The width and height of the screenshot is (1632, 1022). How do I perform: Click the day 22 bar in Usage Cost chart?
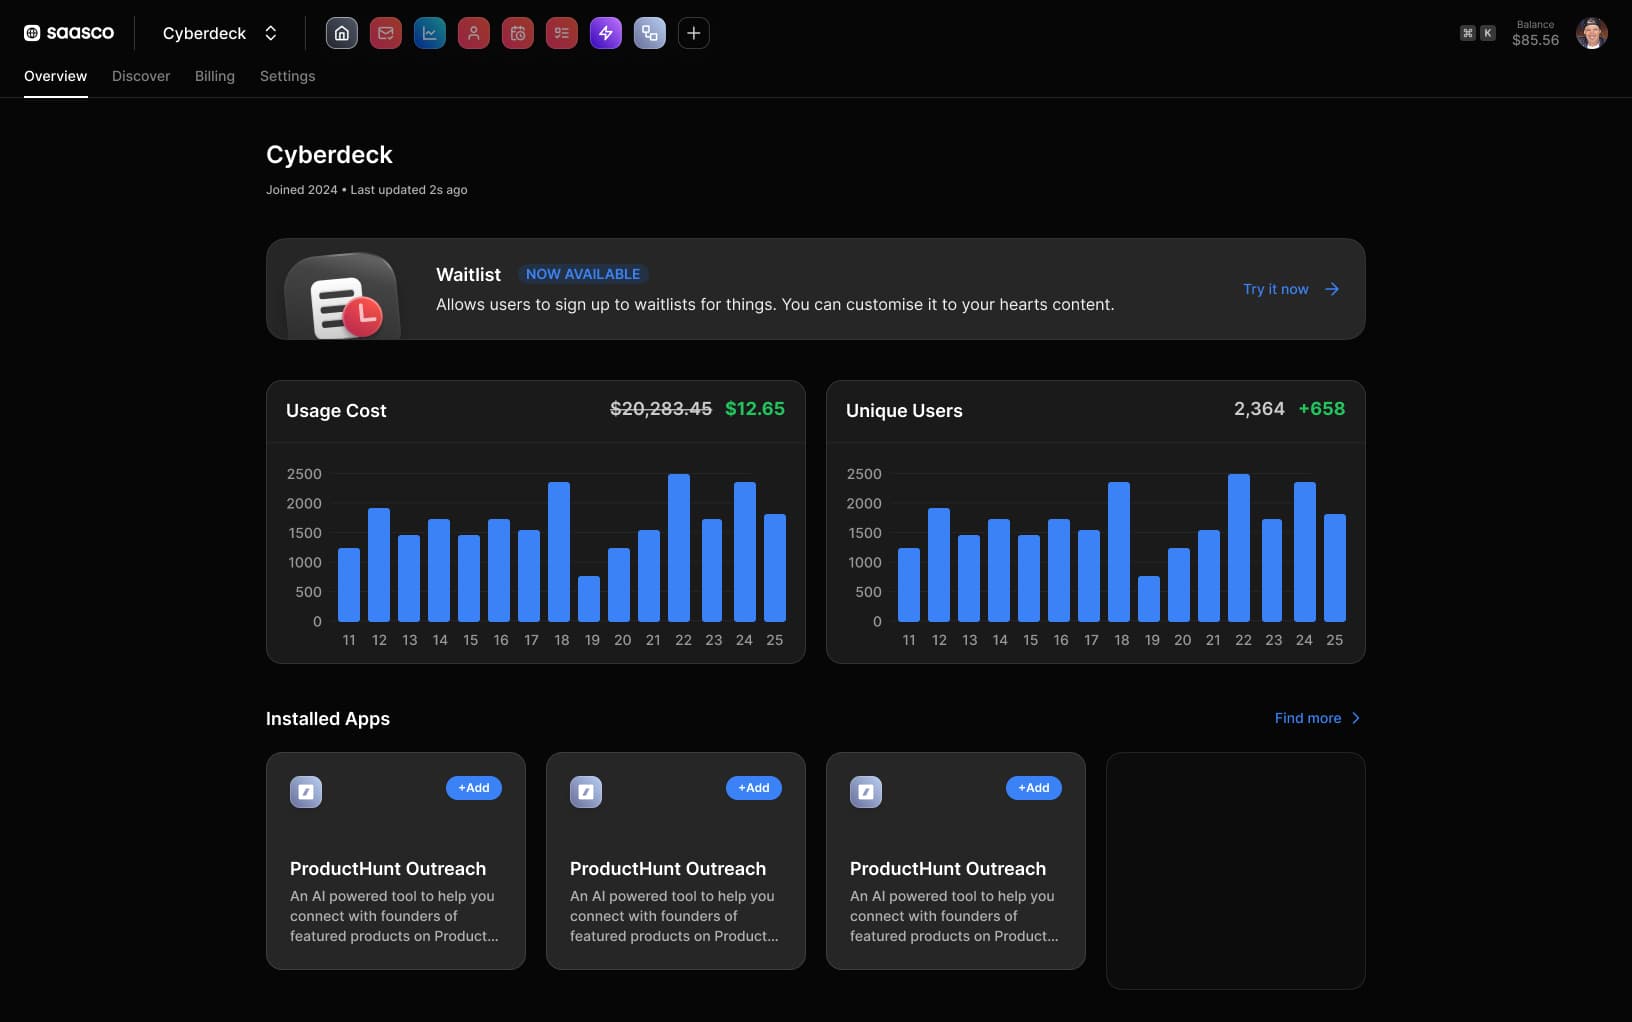tap(679, 548)
